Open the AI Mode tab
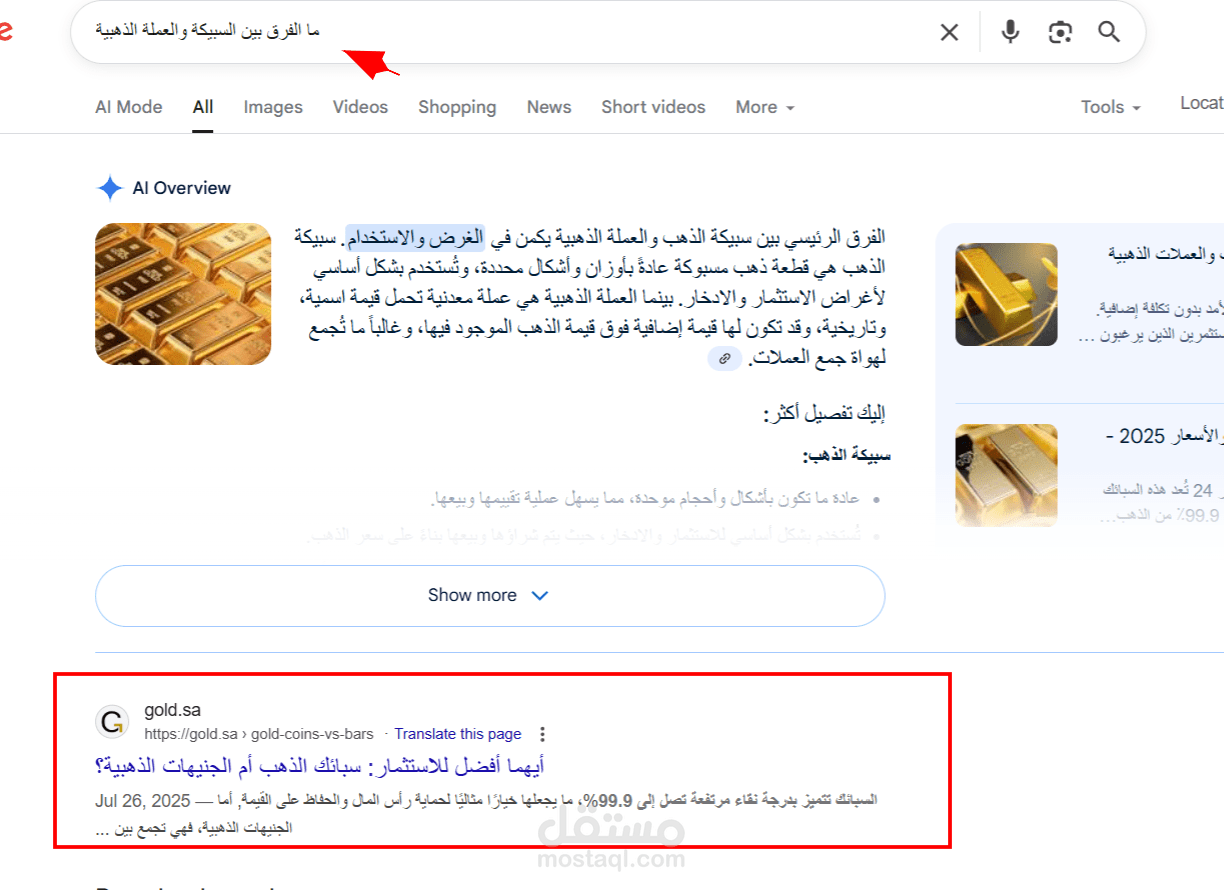The image size is (1224, 890). 129,107
